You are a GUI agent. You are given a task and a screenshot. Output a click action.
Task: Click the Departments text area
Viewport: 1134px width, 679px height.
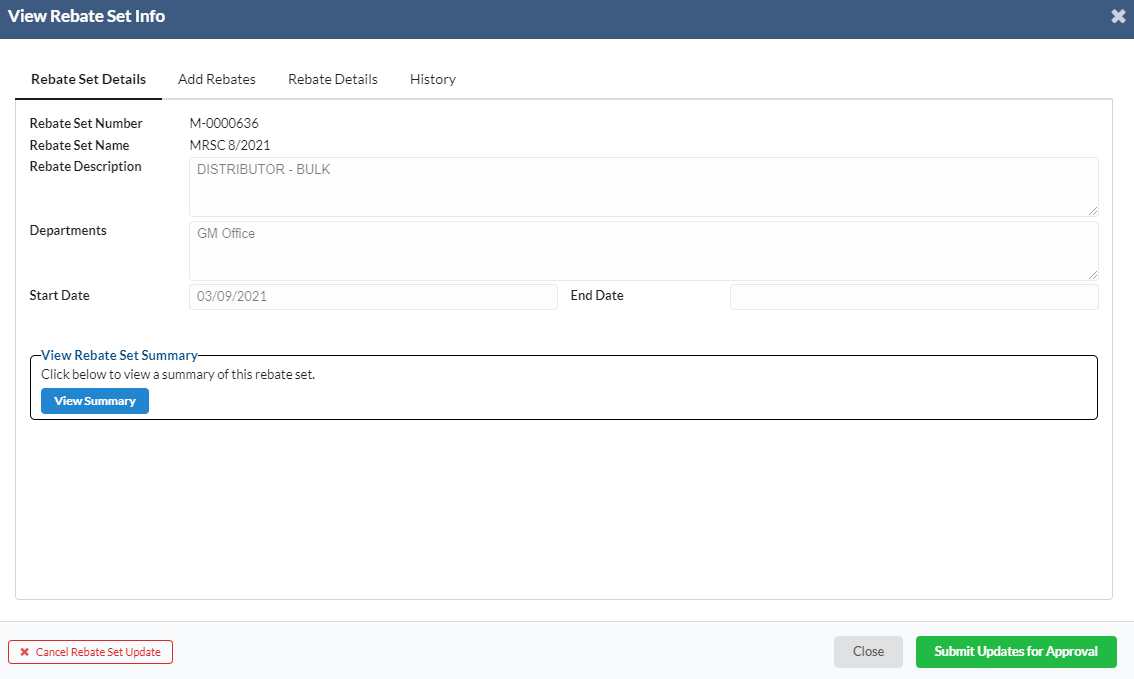pos(644,251)
